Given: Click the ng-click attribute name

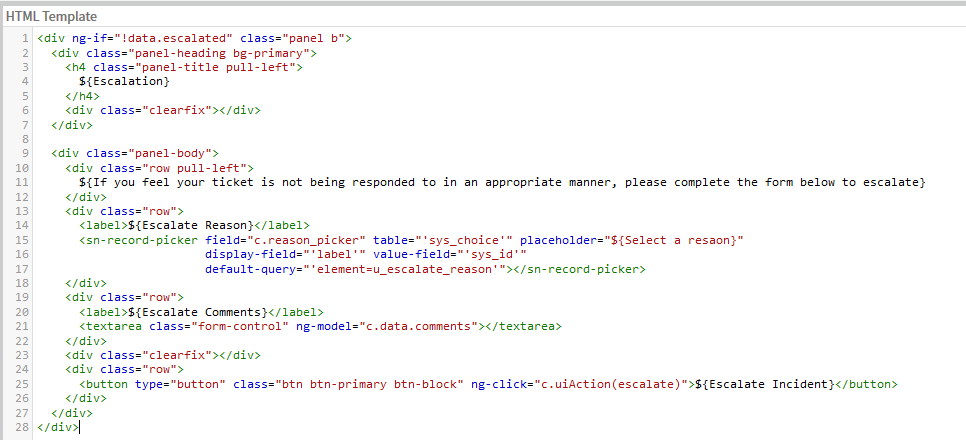Looking at the screenshot, I should point(498,384).
